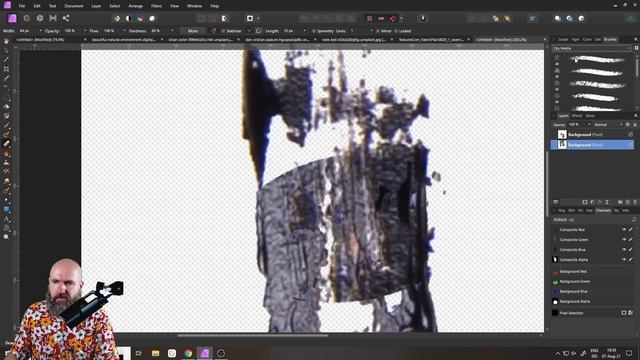Select the first Untitled [Modified] document tab
Image resolution: width=640 pixels, height=360 pixels.
click(40, 40)
